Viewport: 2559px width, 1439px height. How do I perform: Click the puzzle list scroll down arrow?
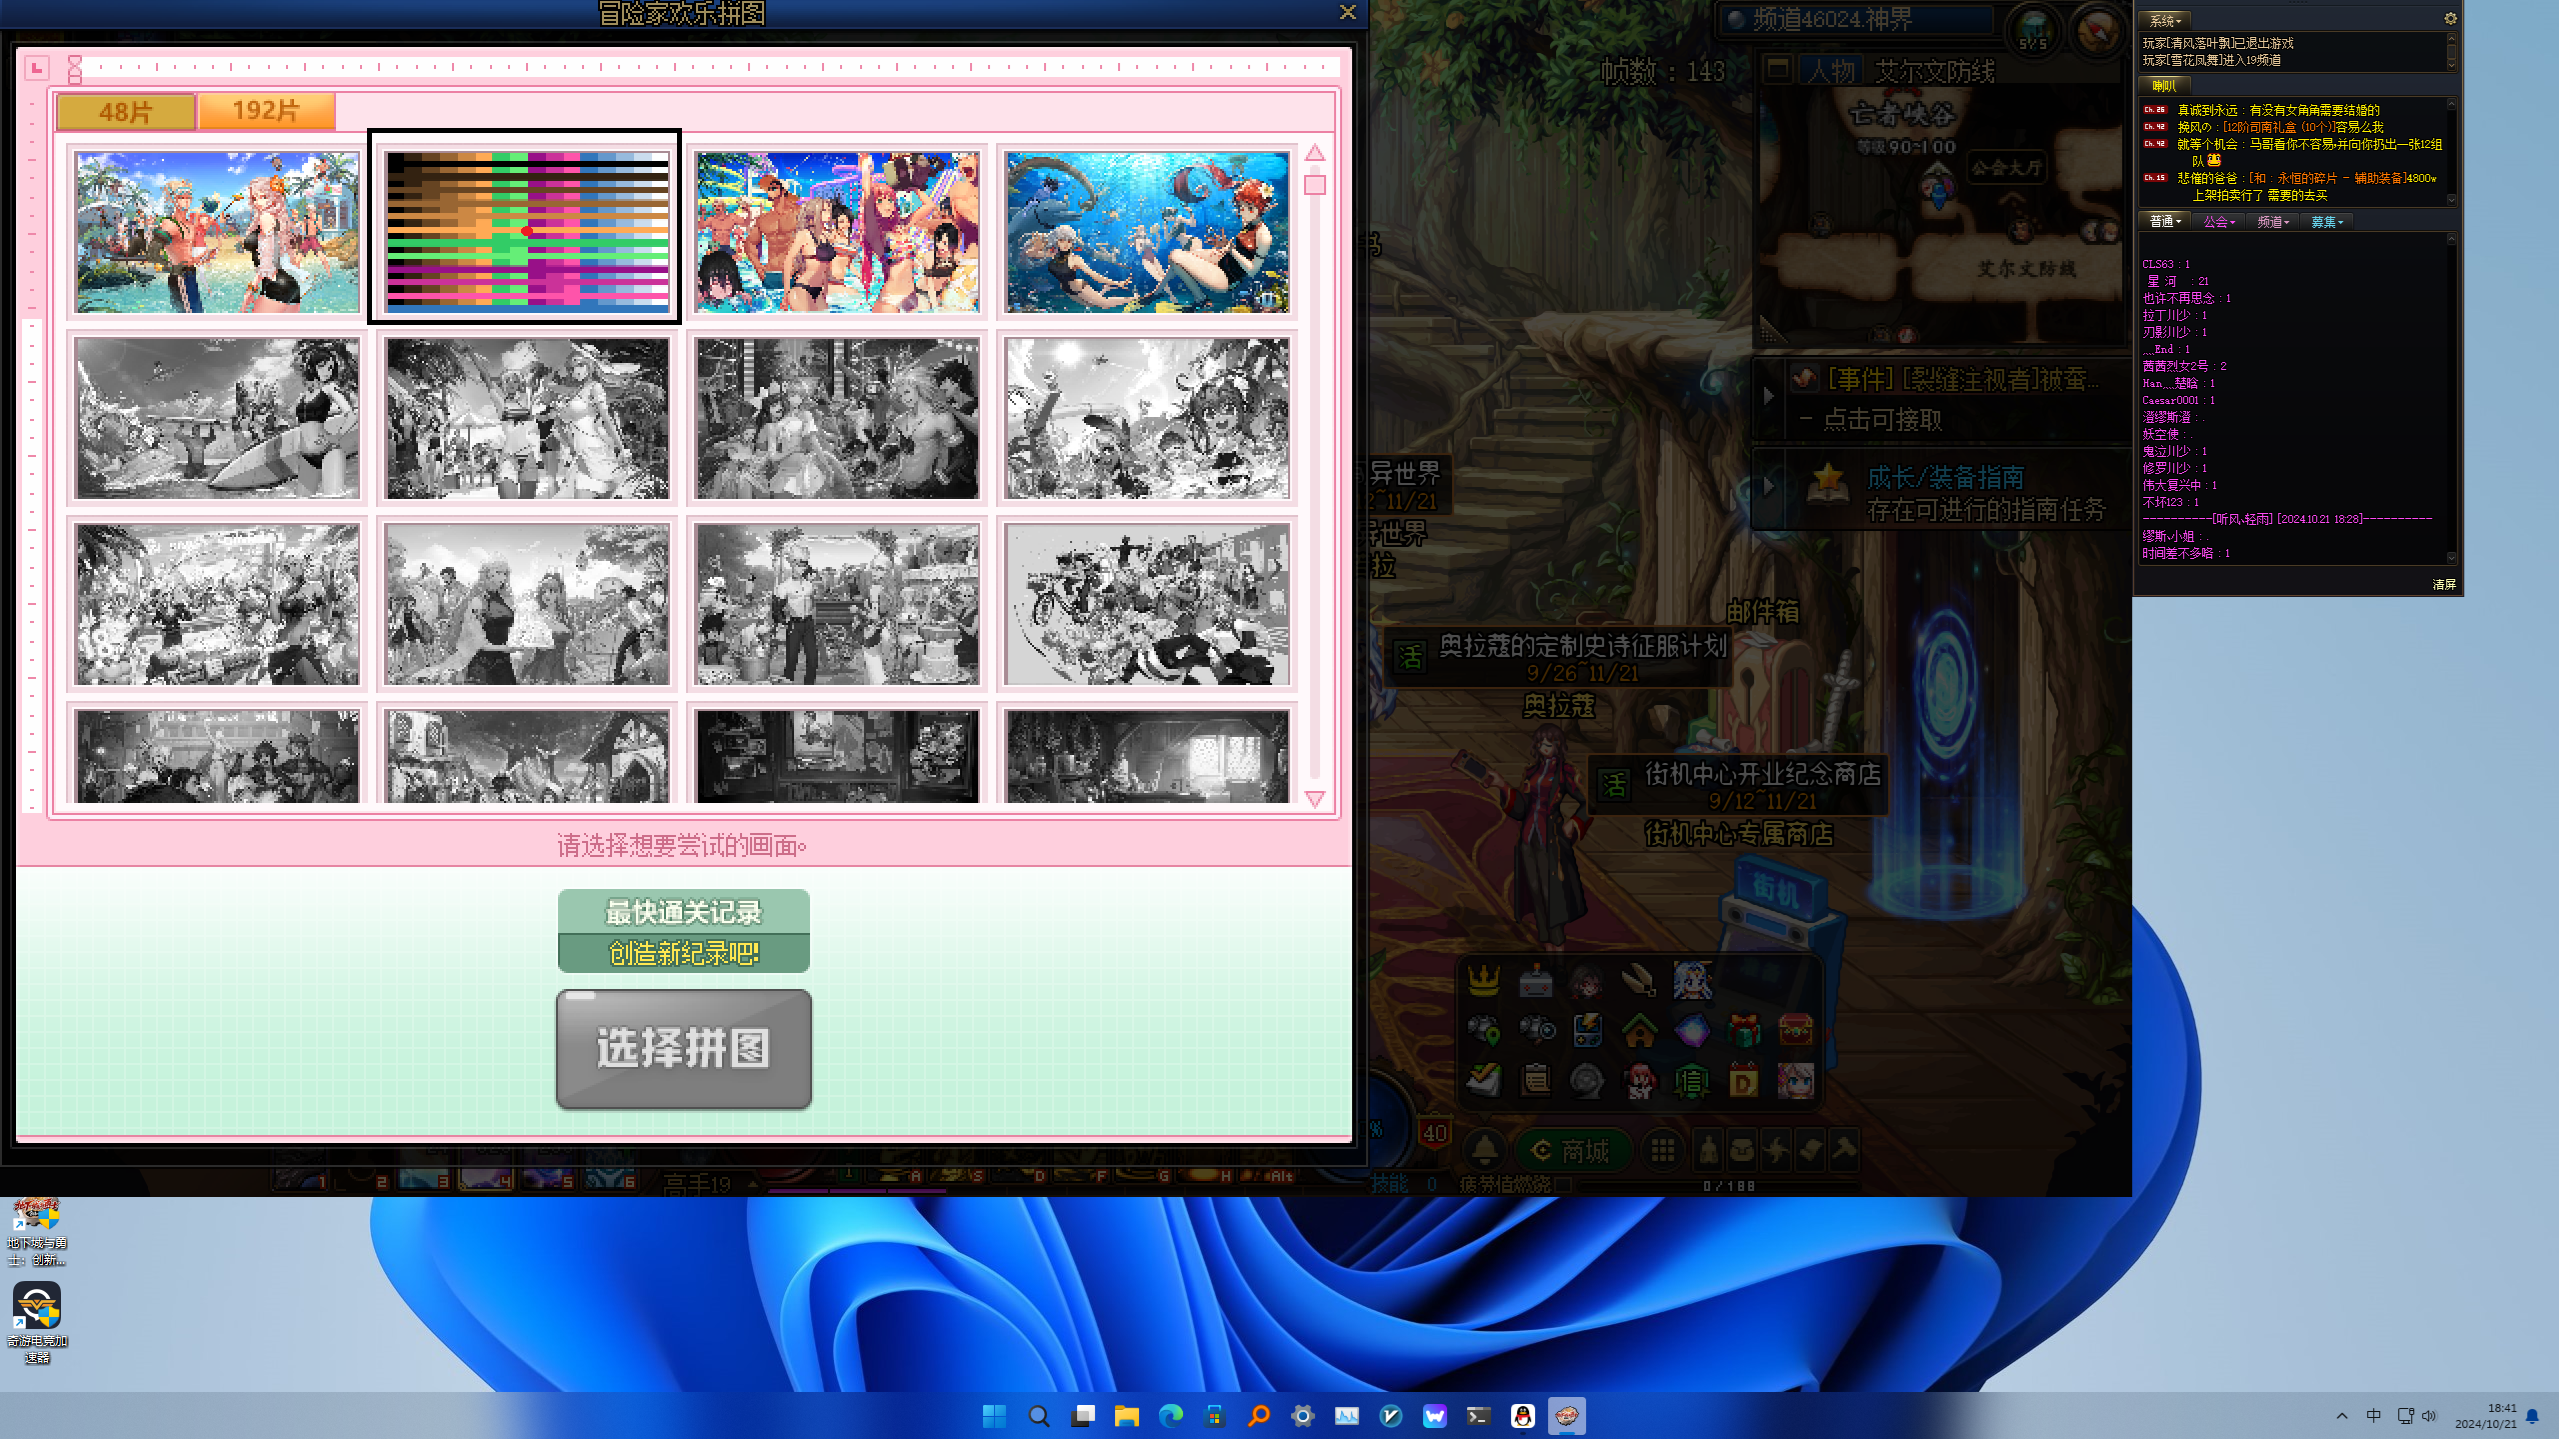coord(1314,799)
